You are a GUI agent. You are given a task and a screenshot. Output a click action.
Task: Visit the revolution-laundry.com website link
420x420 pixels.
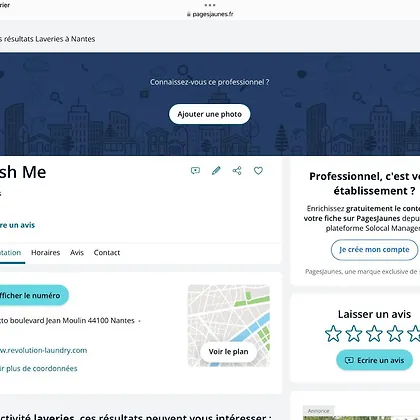[x=43, y=350]
